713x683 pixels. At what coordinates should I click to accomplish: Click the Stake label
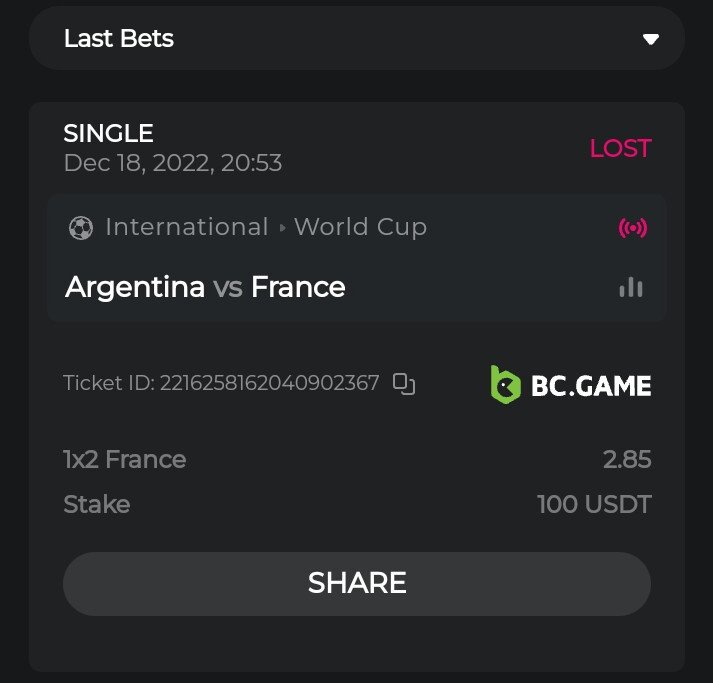(96, 505)
